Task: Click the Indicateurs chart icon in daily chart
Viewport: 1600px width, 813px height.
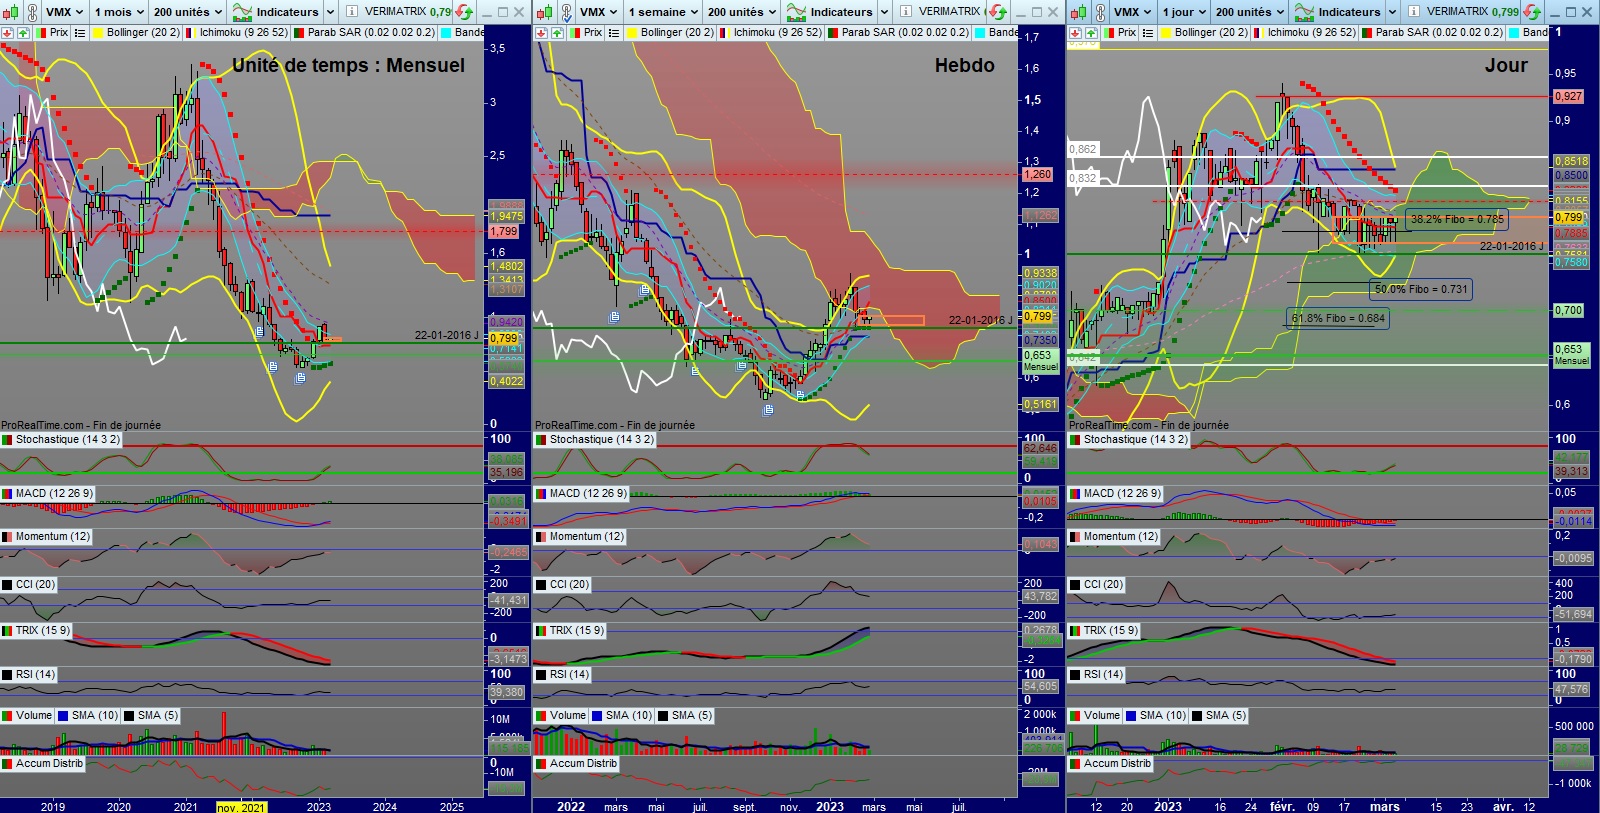Action: (1304, 12)
